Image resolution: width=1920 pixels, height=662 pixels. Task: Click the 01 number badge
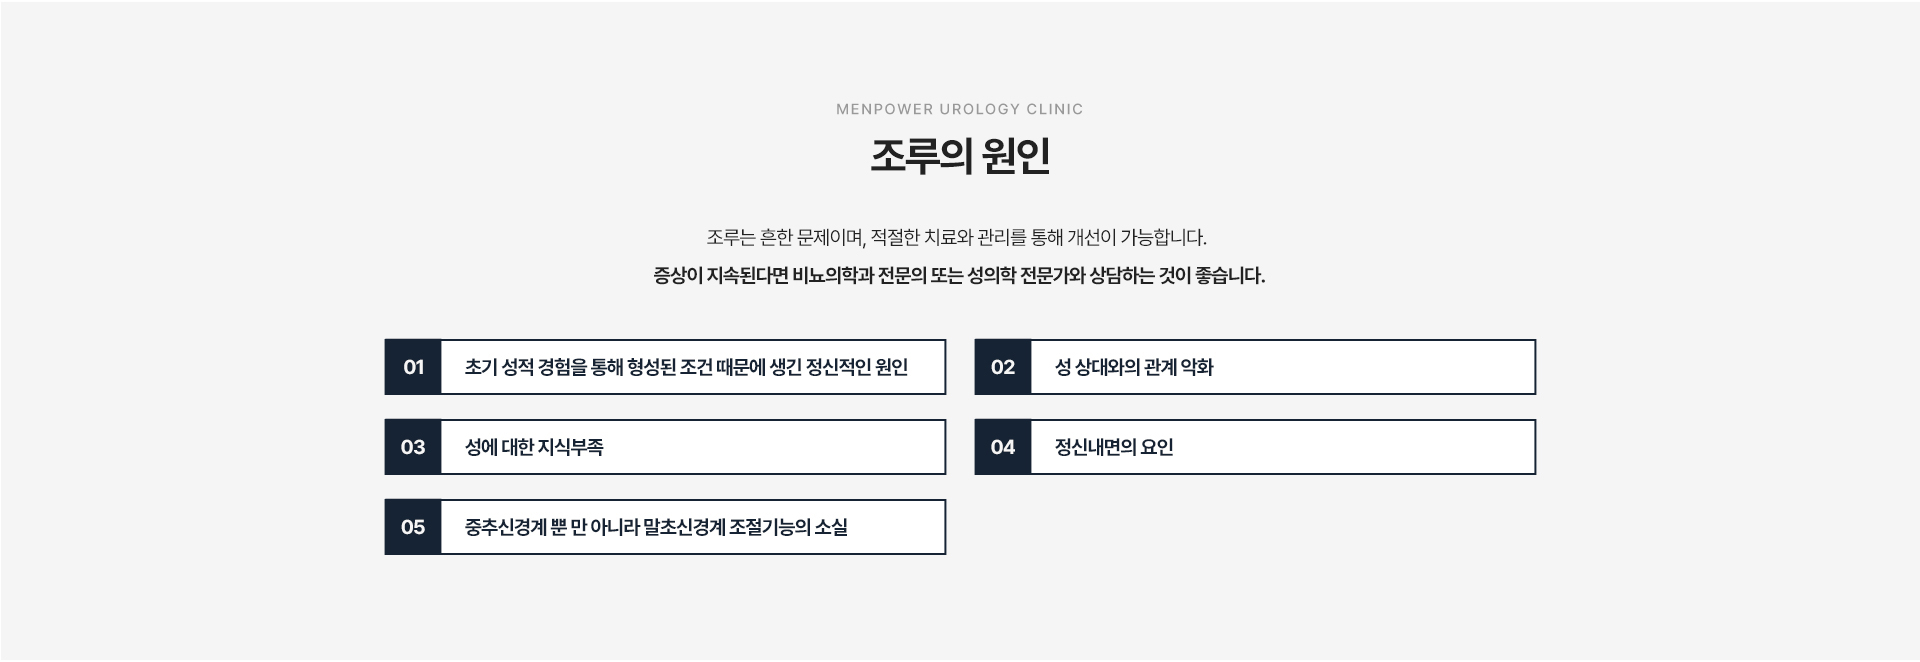click(413, 367)
